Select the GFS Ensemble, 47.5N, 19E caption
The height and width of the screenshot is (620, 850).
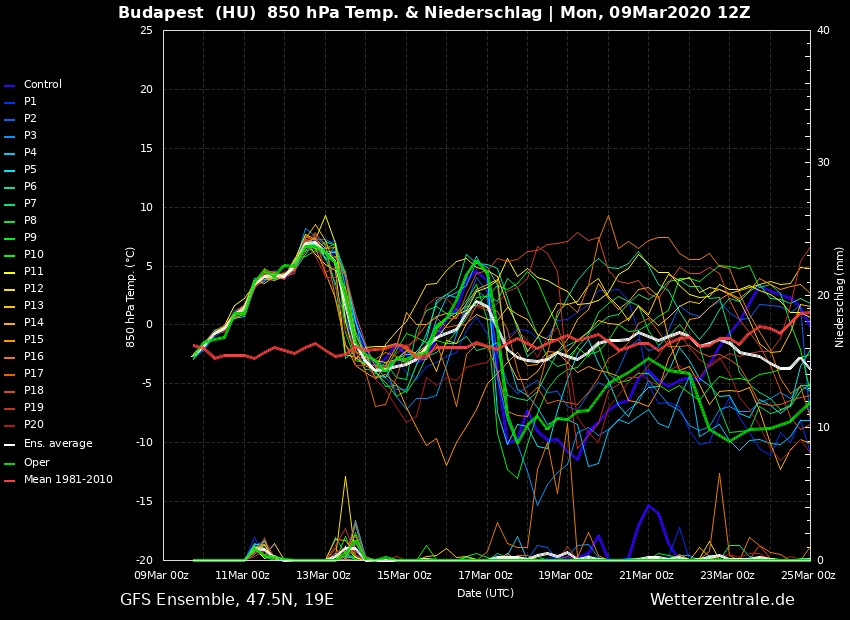pos(227,600)
